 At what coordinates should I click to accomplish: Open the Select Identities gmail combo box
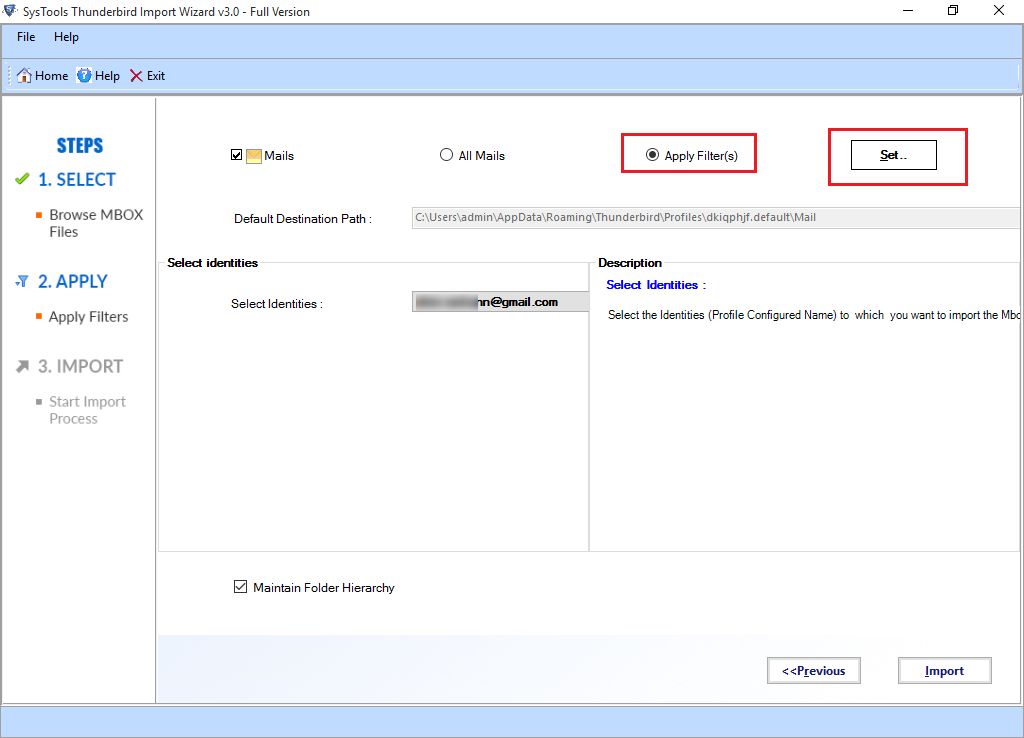coord(500,302)
